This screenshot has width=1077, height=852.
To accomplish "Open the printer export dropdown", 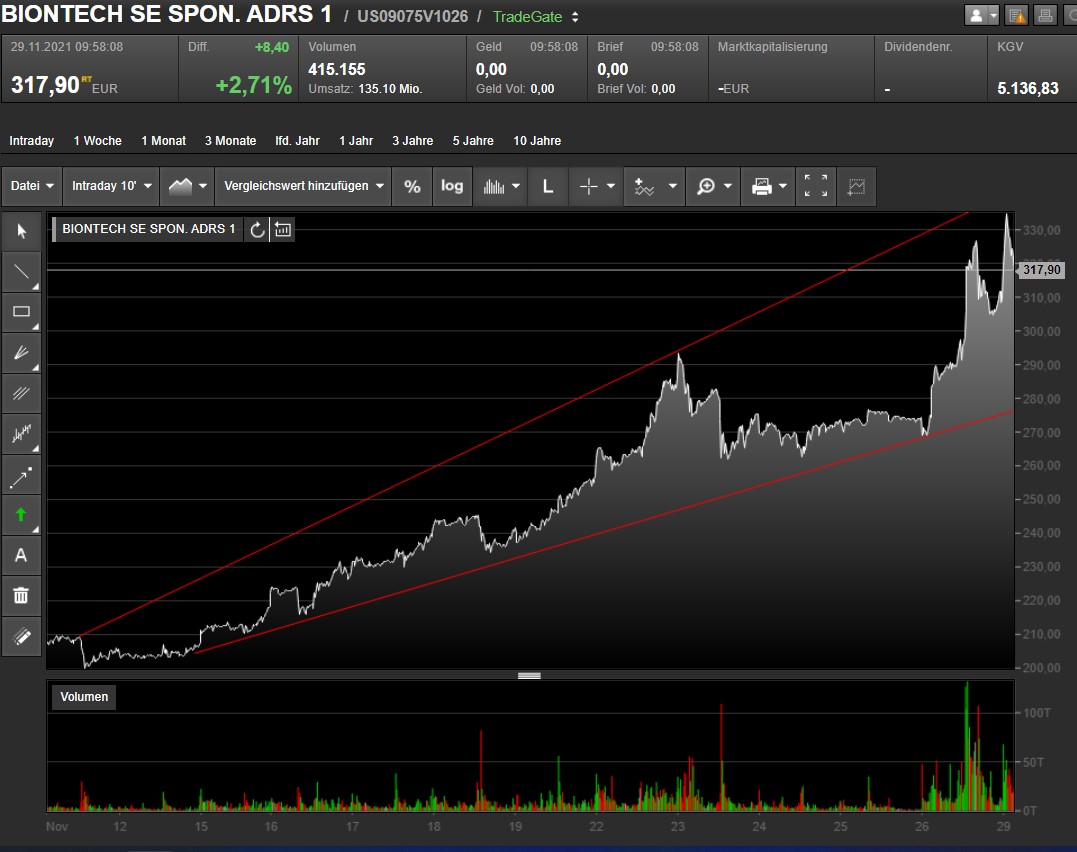I will [768, 186].
